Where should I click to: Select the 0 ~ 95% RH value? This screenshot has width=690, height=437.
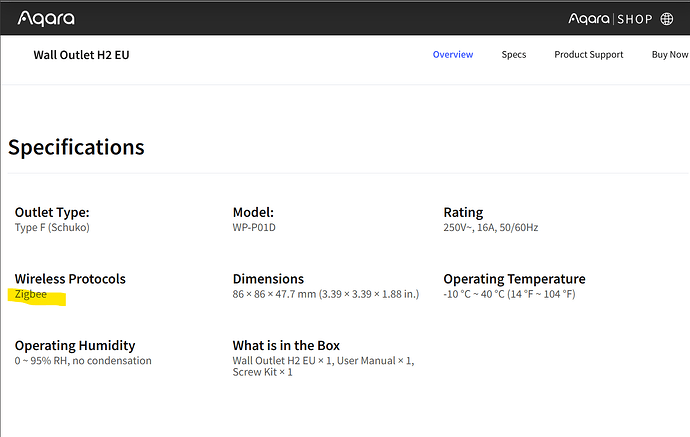(83, 361)
